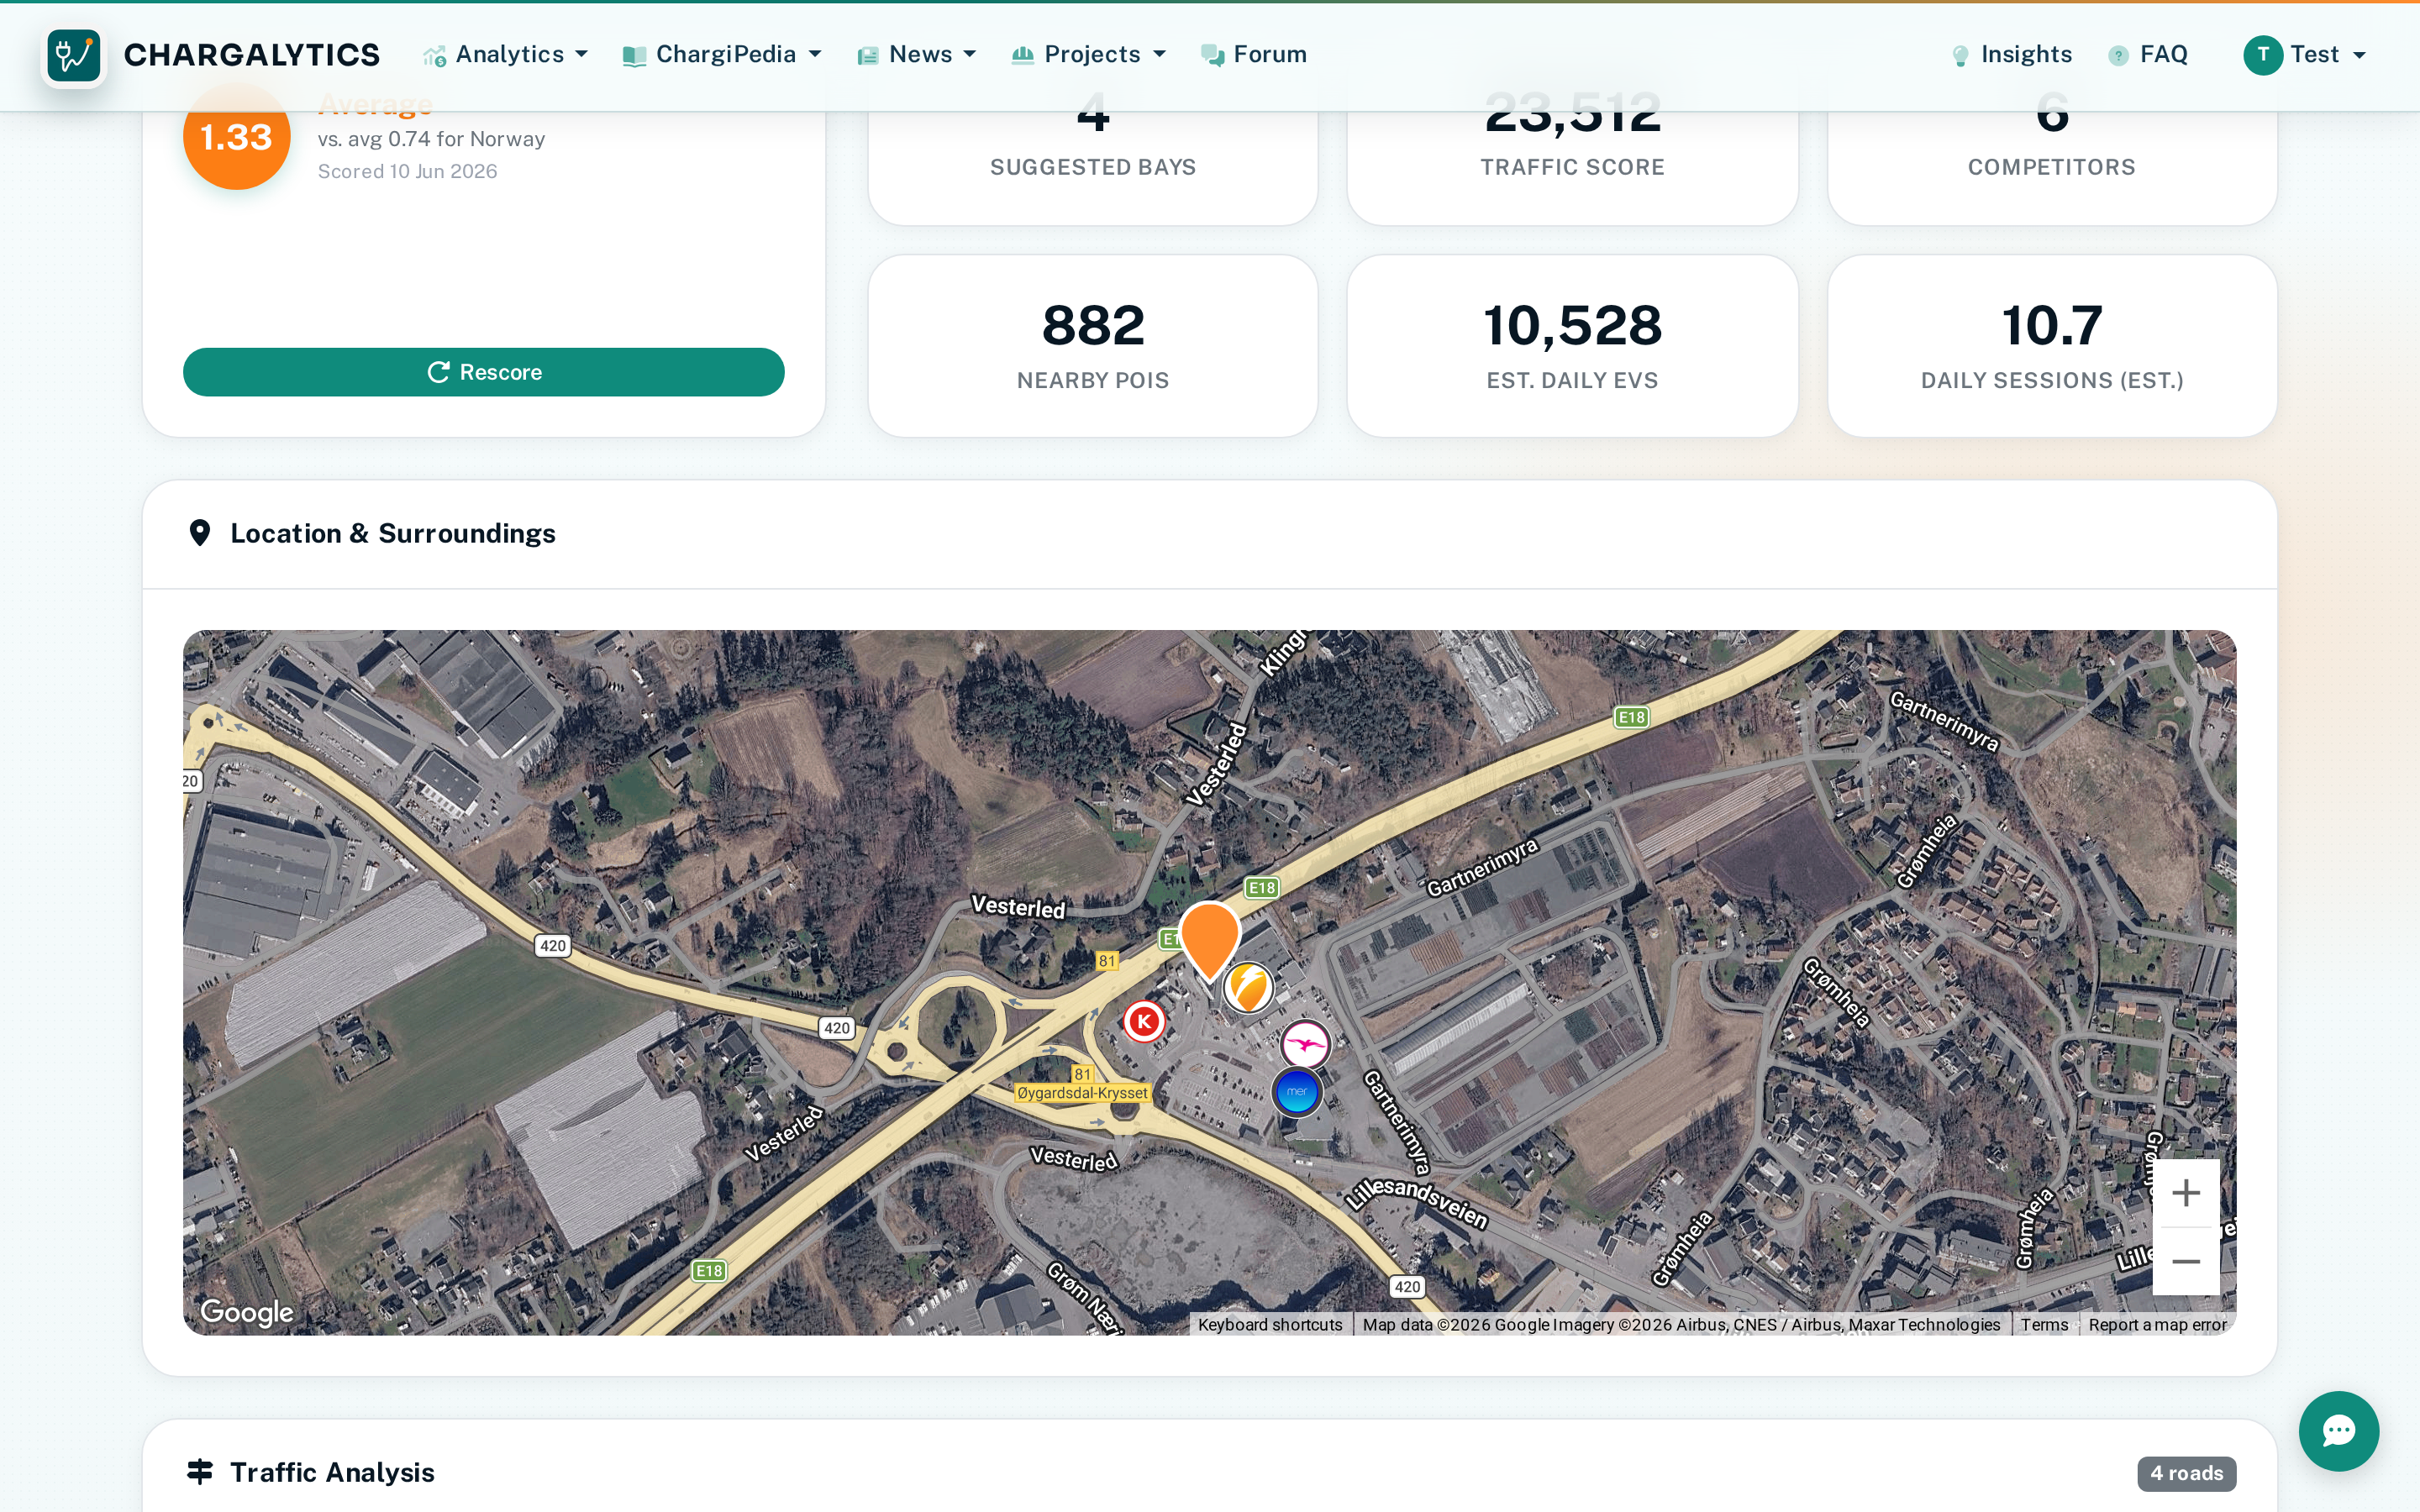The image size is (2420, 1512).
Task: Expand the ChargiPedia menu
Action: [721, 54]
